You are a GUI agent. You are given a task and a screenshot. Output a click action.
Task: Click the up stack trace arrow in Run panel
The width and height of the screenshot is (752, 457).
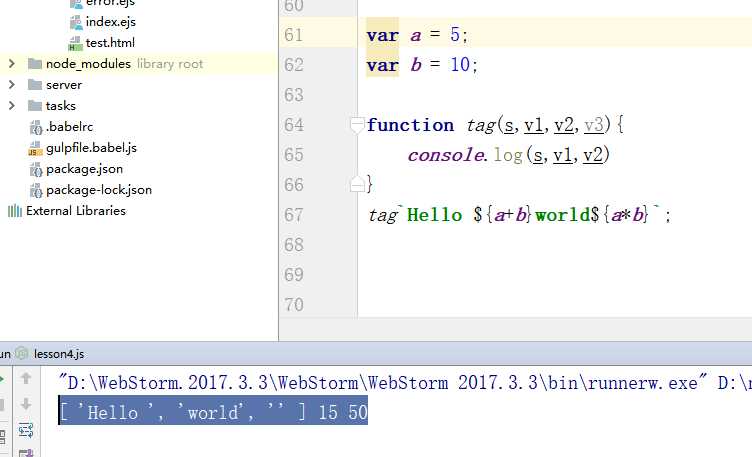(x=26, y=378)
